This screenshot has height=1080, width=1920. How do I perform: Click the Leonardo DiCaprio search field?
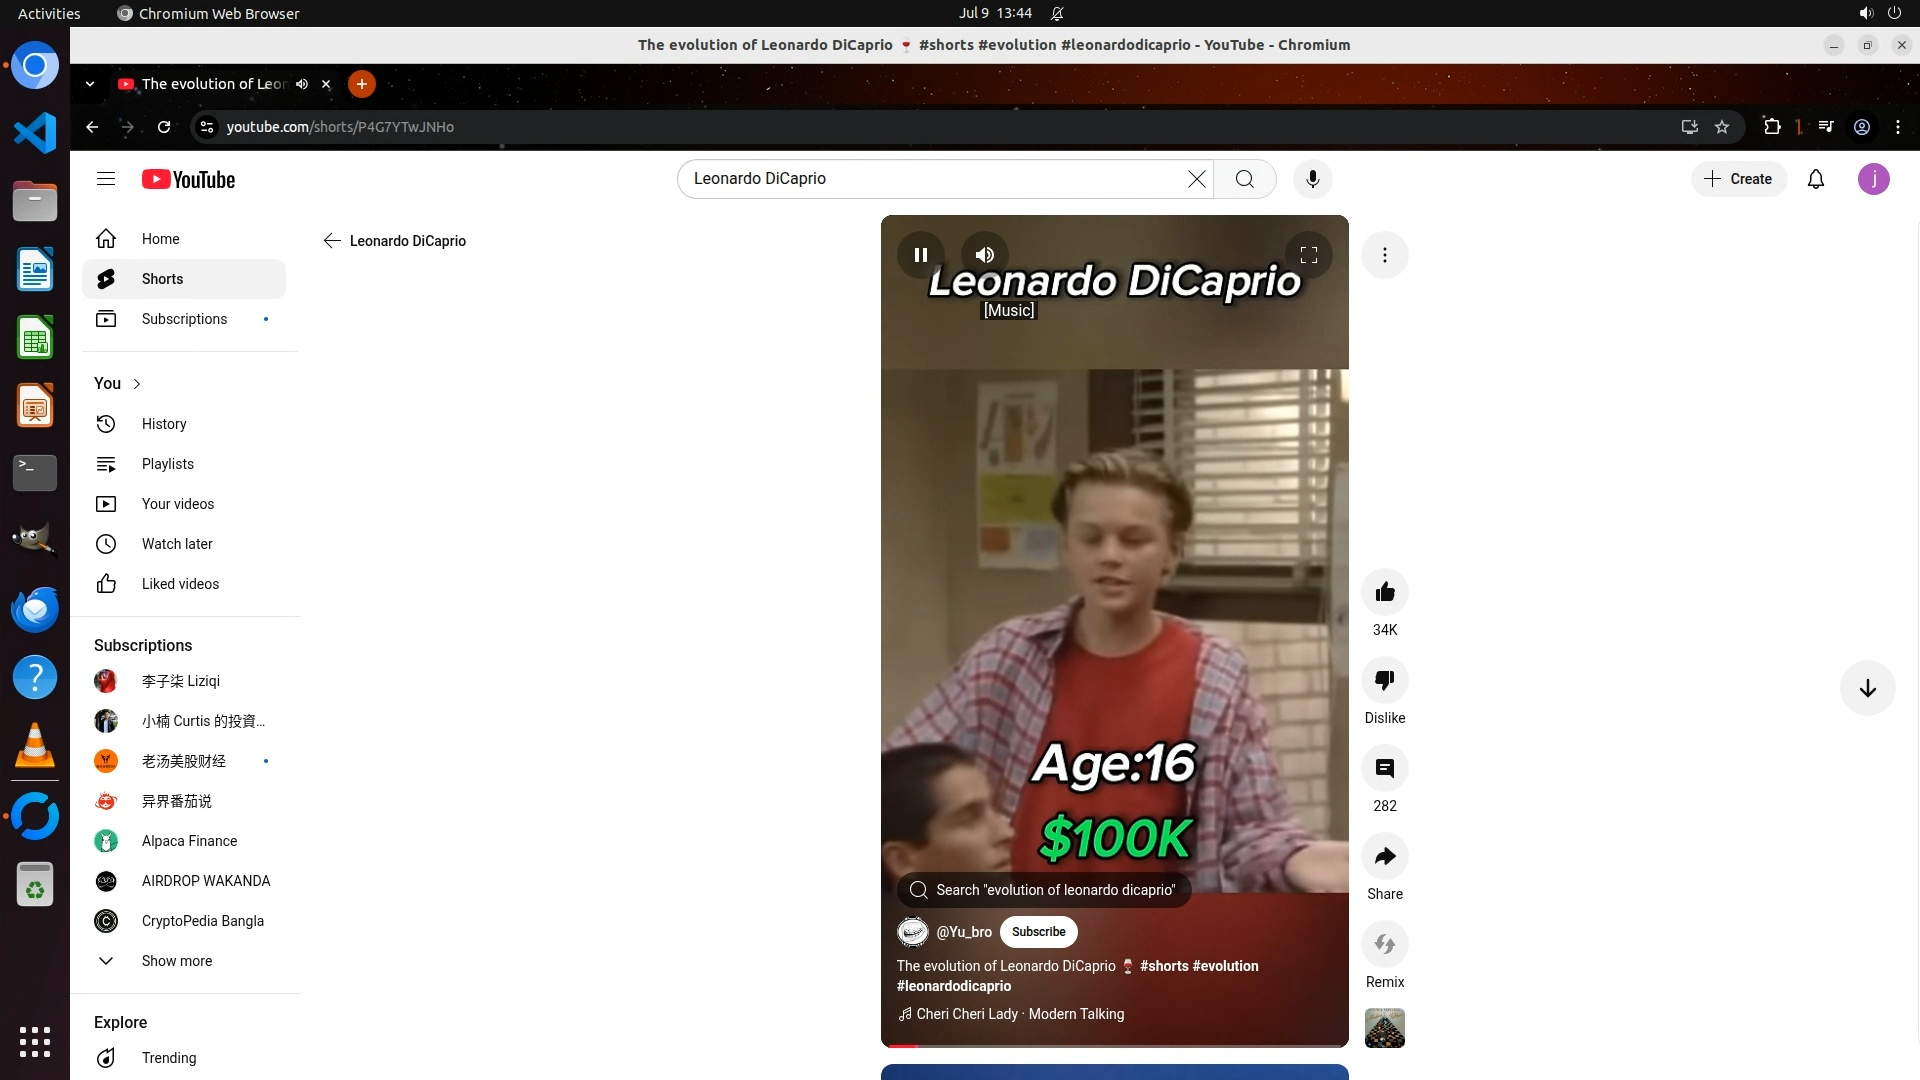930,179
